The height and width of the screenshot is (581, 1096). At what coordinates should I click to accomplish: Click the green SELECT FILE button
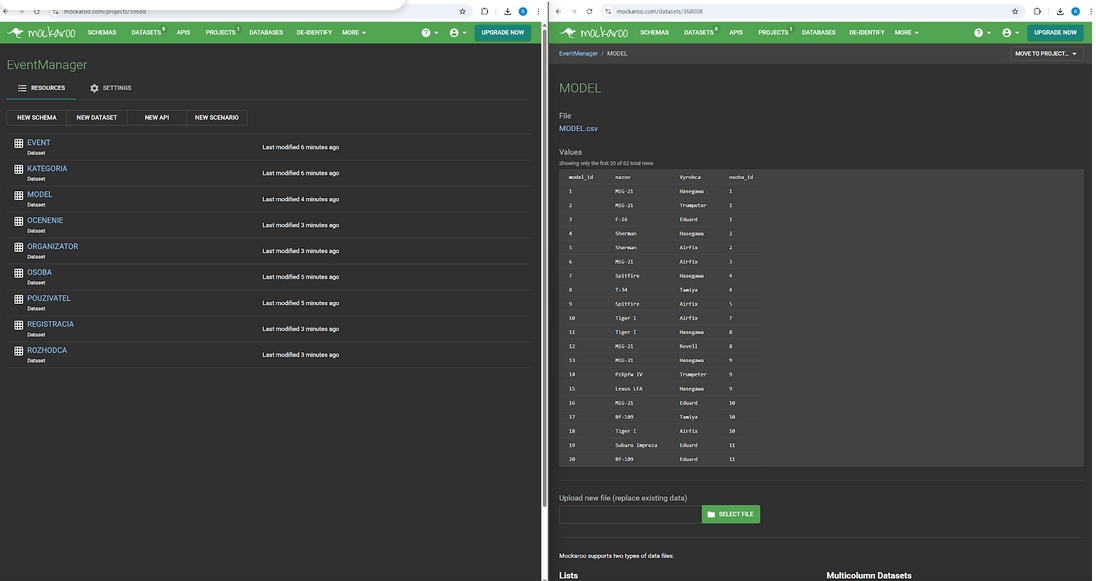coord(730,514)
